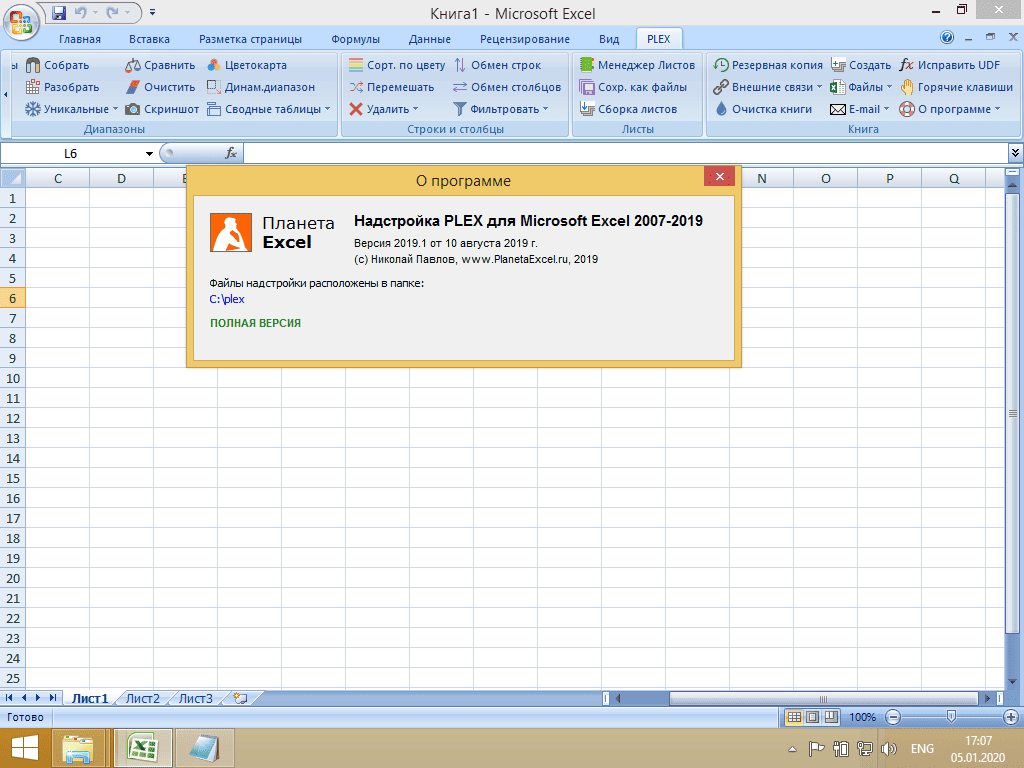Expand the formula bar
This screenshot has height=768, width=1024.
pos(1015,153)
